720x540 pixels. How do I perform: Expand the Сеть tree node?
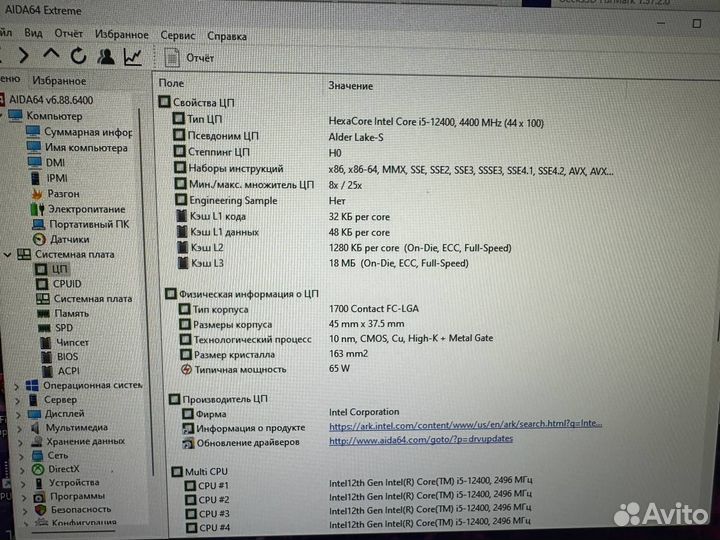tap(21, 456)
